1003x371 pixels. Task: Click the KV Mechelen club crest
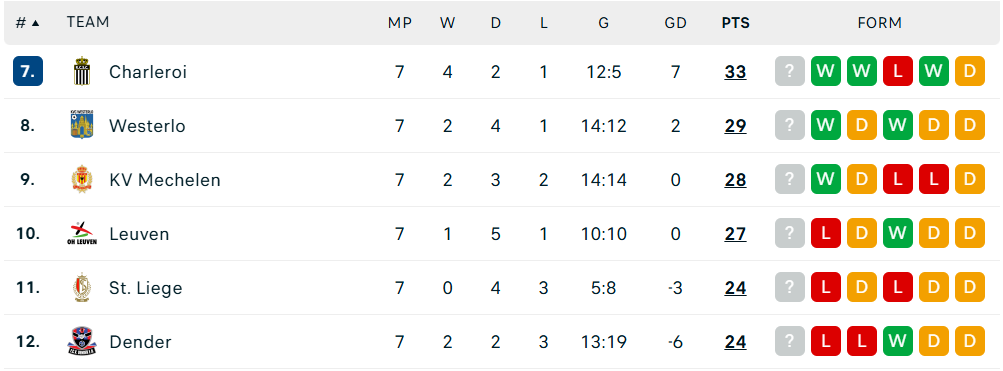(x=82, y=180)
